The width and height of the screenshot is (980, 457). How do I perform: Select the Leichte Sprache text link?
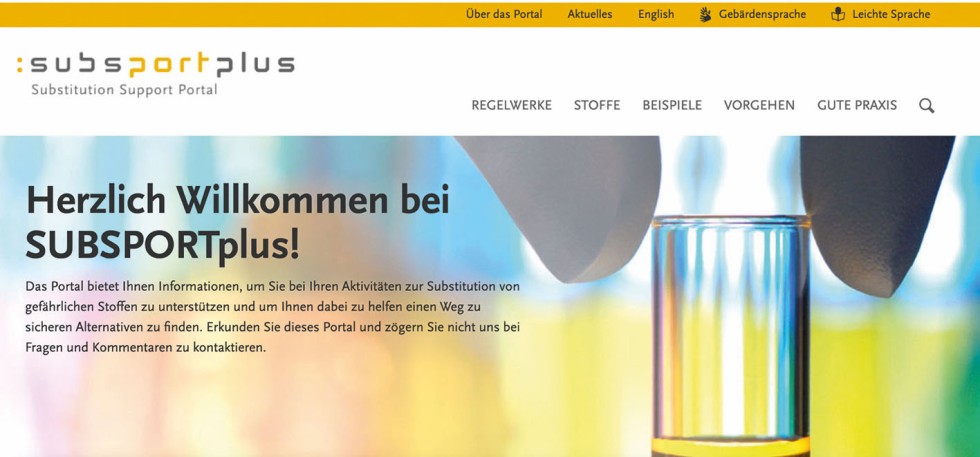point(891,14)
